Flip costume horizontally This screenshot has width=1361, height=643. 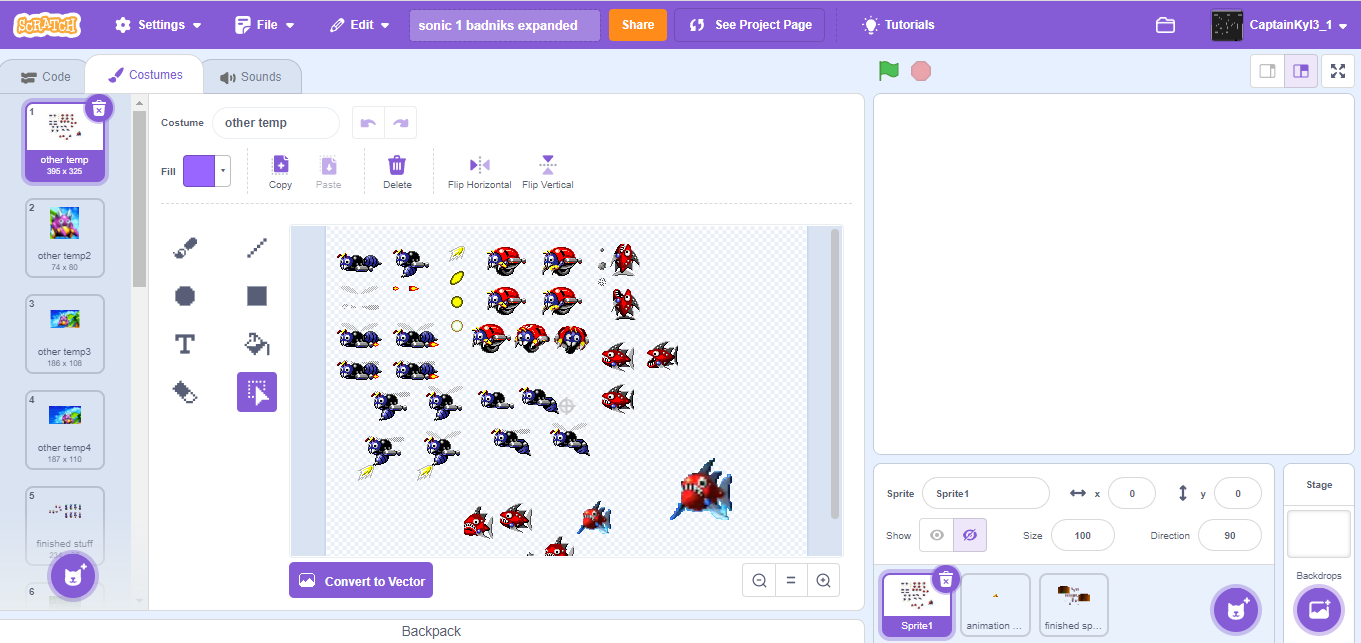click(x=479, y=172)
